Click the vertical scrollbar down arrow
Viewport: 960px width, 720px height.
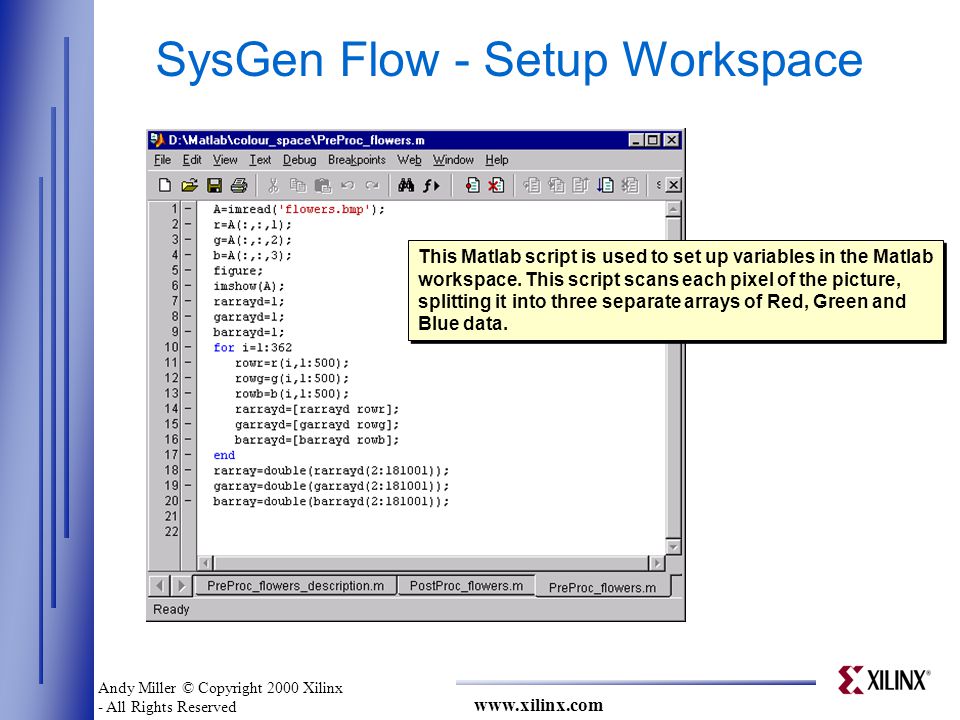[673, 547]
